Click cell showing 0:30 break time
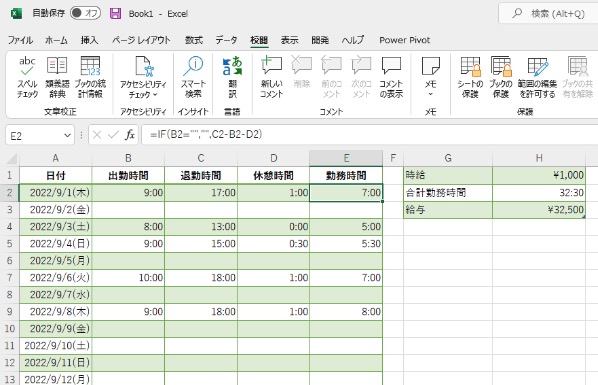This screenshot has height=385, width=598. (273, 243)
